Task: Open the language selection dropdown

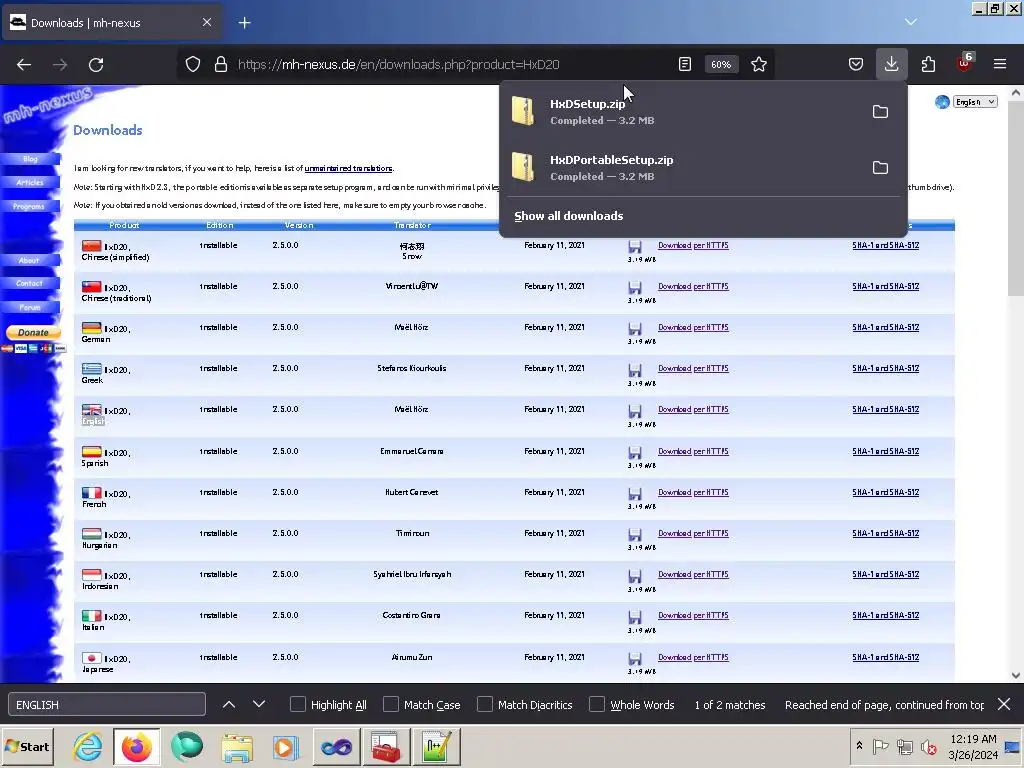Action: point(974,102)
